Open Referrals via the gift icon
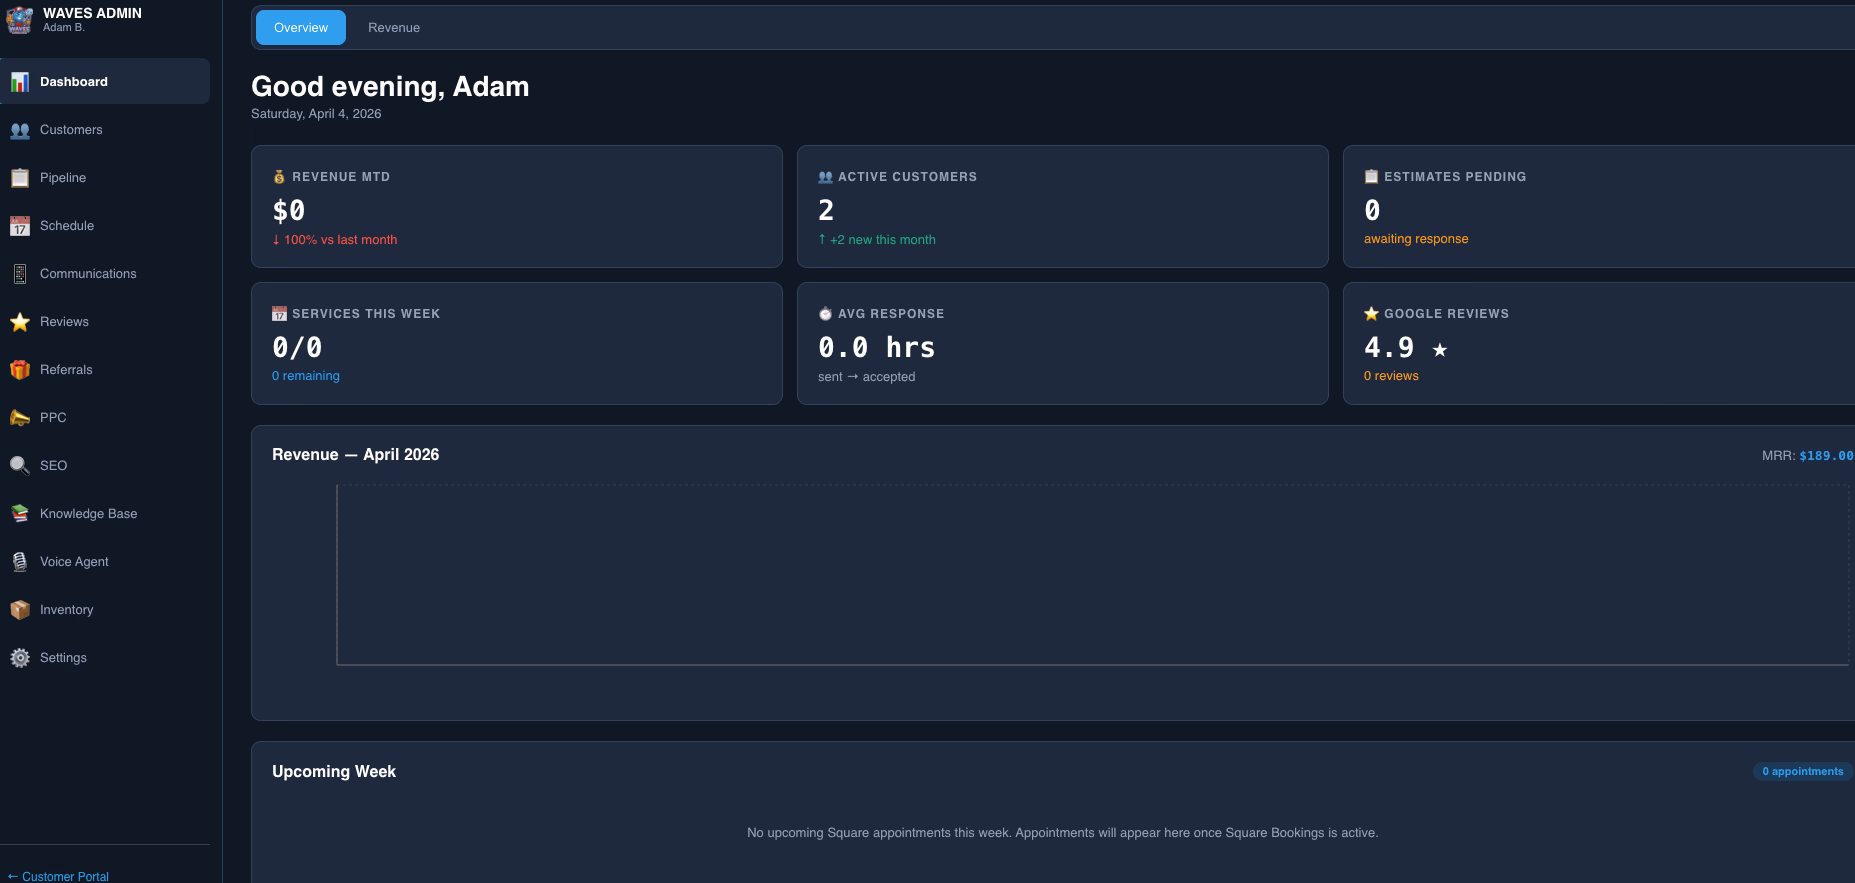The height and width of the screenshot is (883, 1855). [20, 370]
